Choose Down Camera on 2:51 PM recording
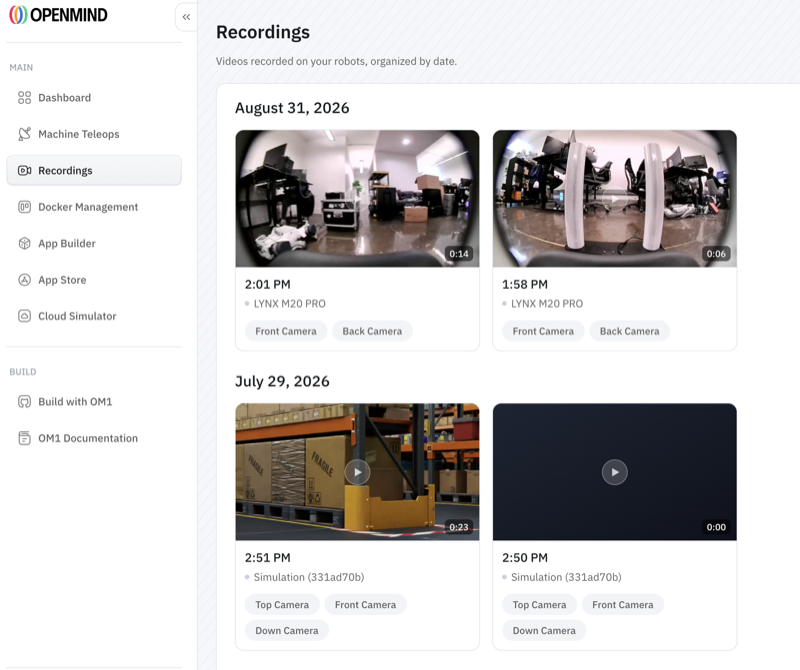Image resolution: width=800 pixels, height=670 pixels. coord(287,631)
